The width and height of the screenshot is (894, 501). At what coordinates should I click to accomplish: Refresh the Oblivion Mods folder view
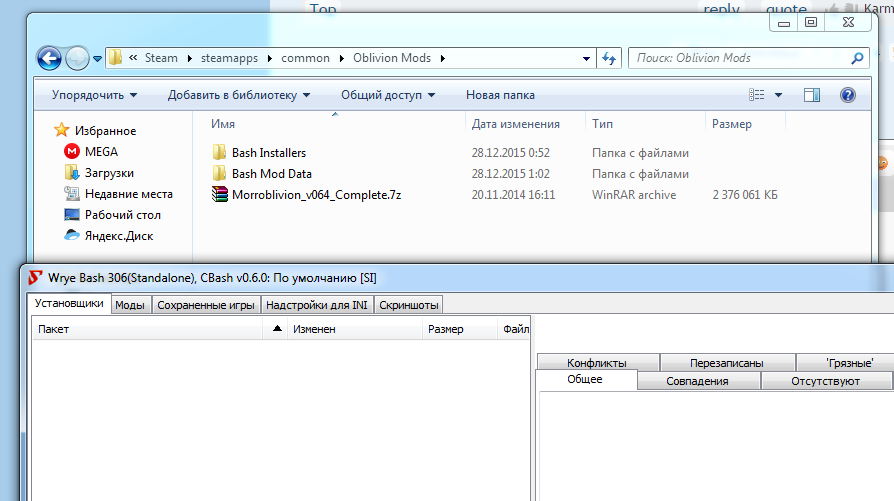(609, 59)
